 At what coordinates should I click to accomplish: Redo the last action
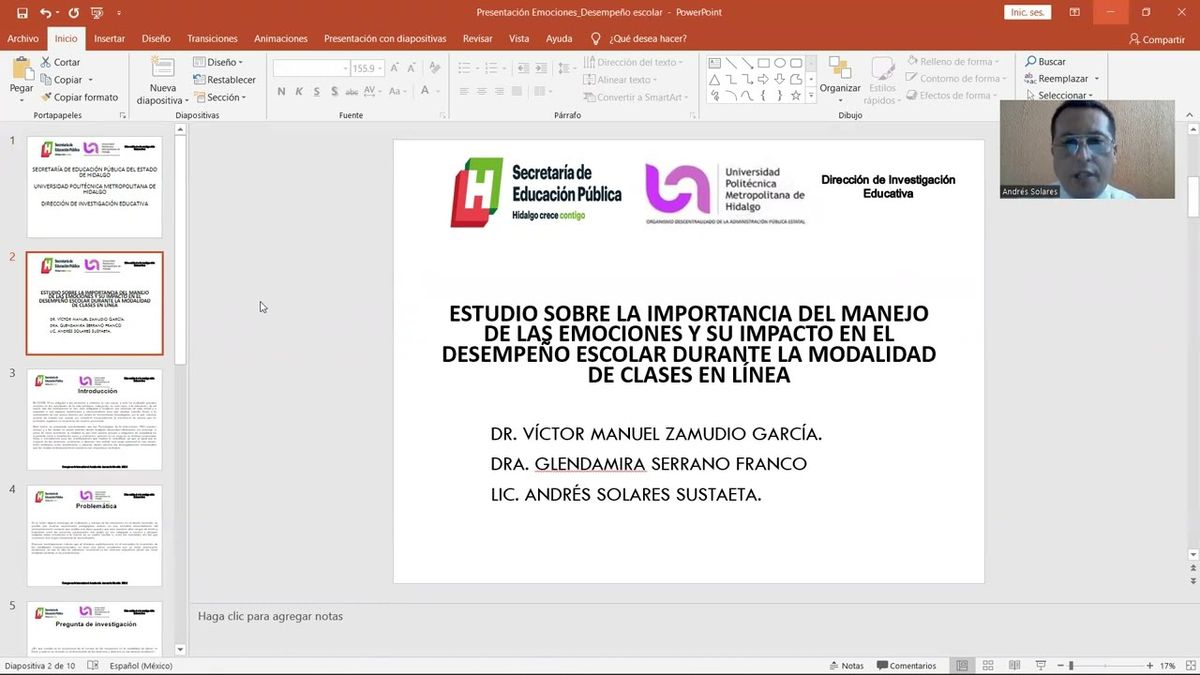(x=74, y=12)
